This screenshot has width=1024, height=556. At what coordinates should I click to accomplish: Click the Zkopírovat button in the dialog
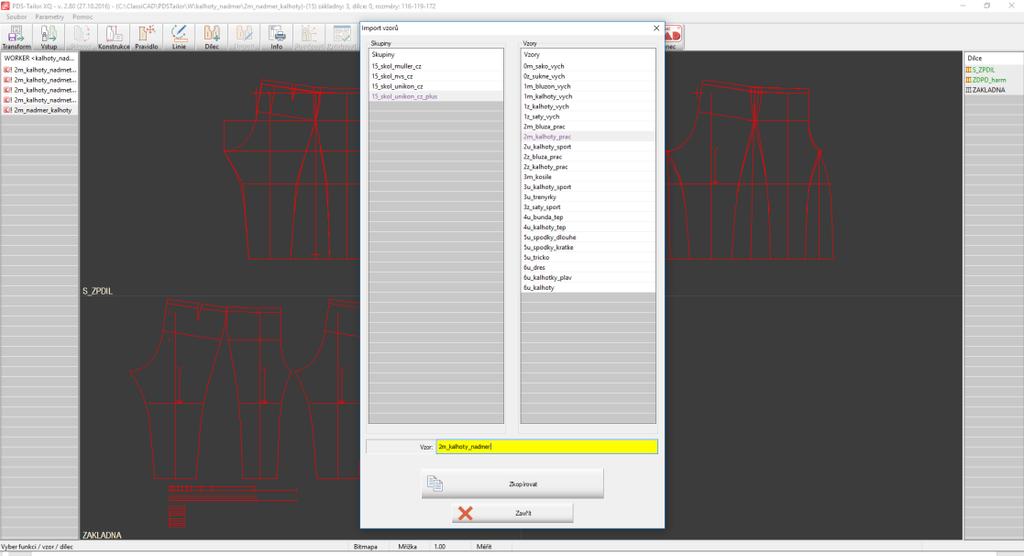tap(513, 484)
